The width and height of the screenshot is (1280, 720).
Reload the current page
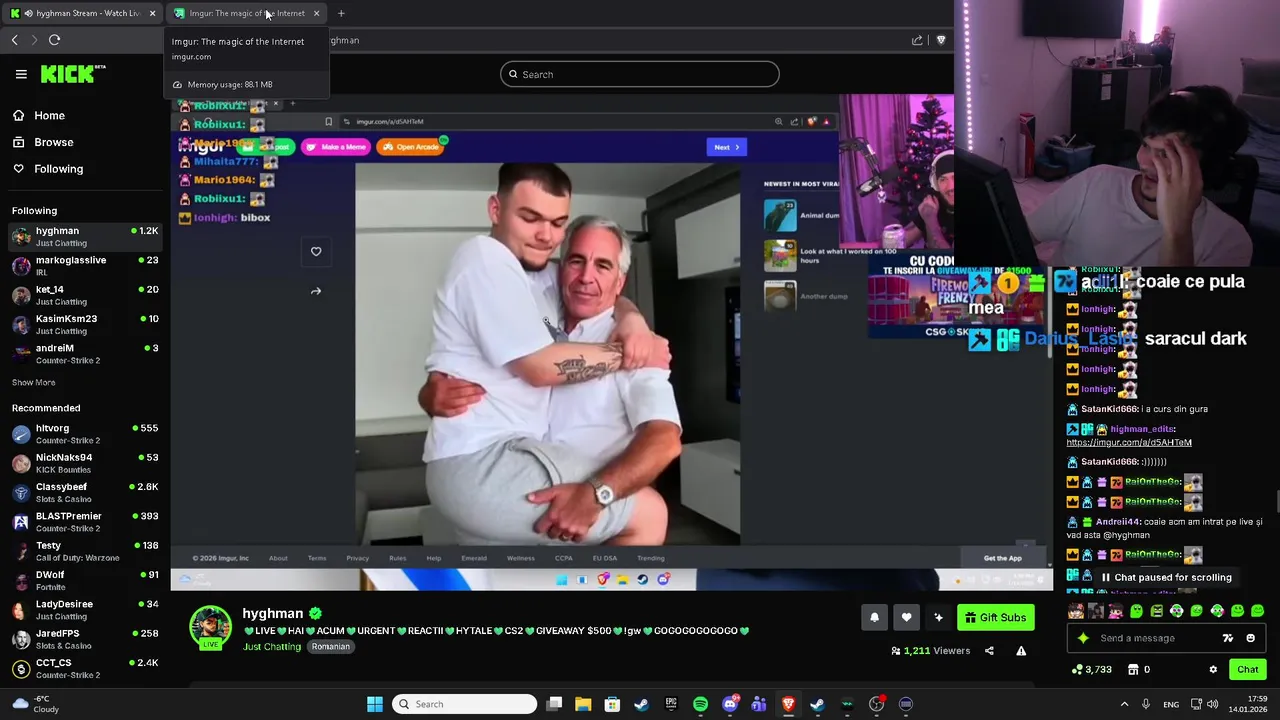point(54,40)
